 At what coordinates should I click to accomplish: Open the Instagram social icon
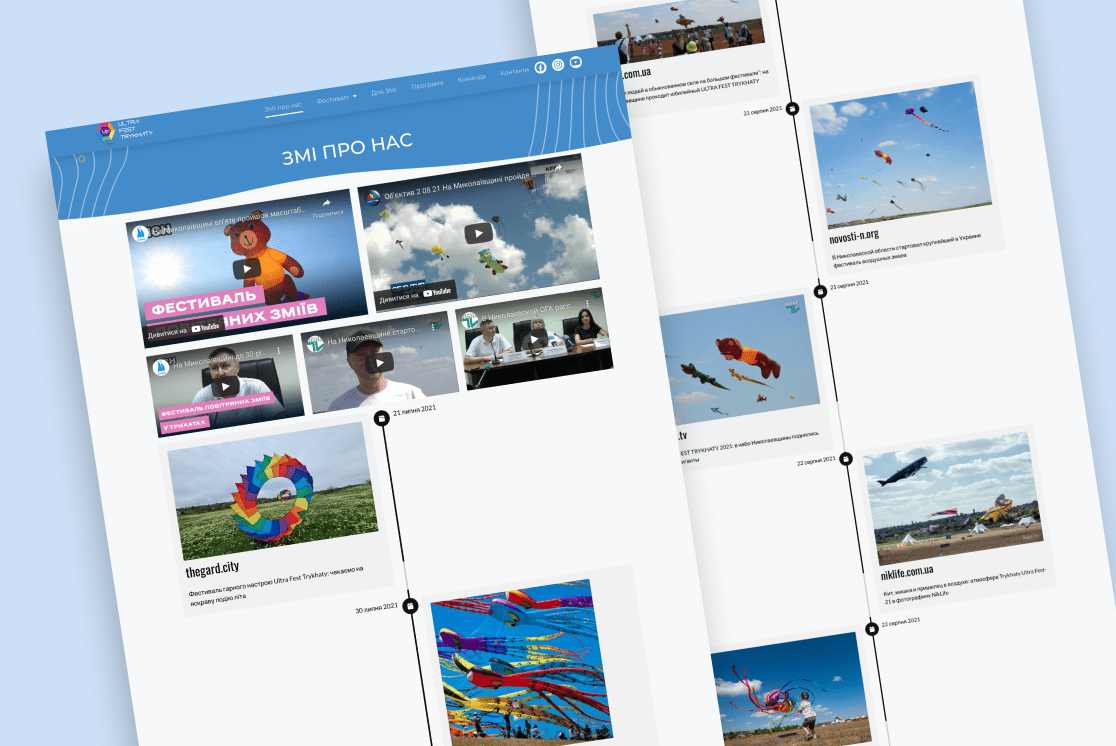coord(558,65)
